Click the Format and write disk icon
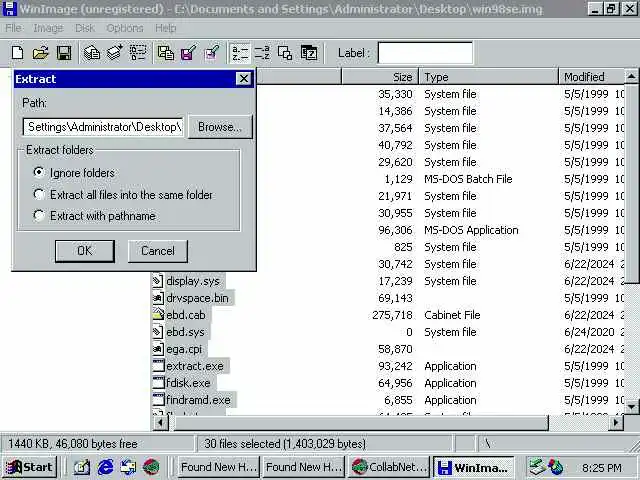The width and height of the screenshot is (640, 480). coord(212,53)
